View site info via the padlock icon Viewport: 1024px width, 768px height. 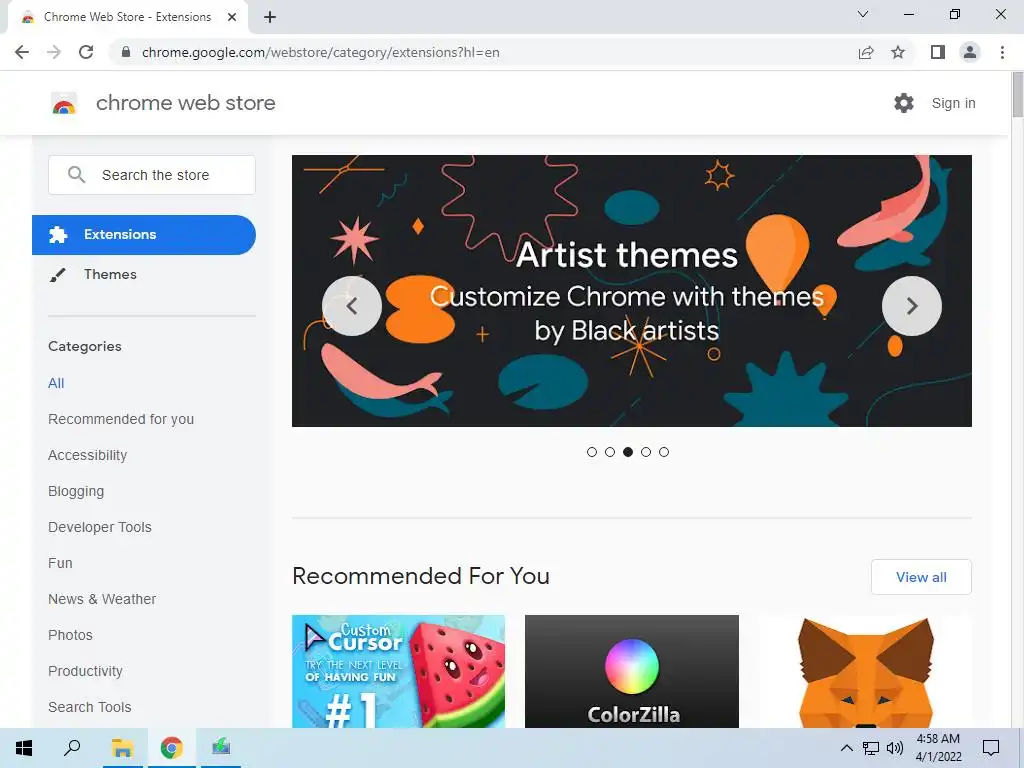coord(126,52)
